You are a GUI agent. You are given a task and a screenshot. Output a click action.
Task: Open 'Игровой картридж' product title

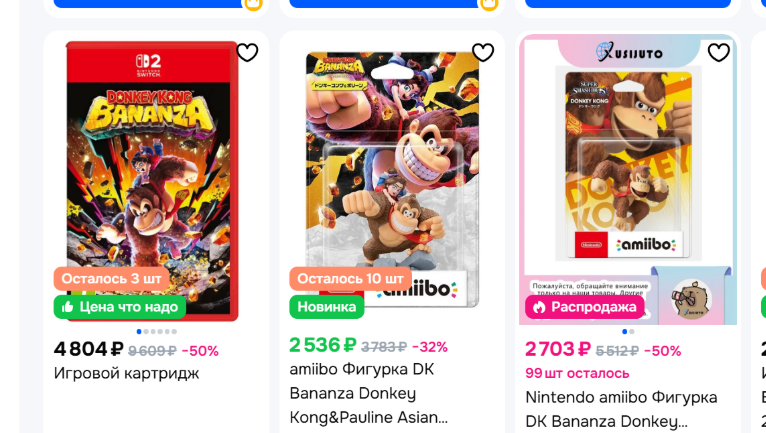pyautogui.click(x=127, y=373)
